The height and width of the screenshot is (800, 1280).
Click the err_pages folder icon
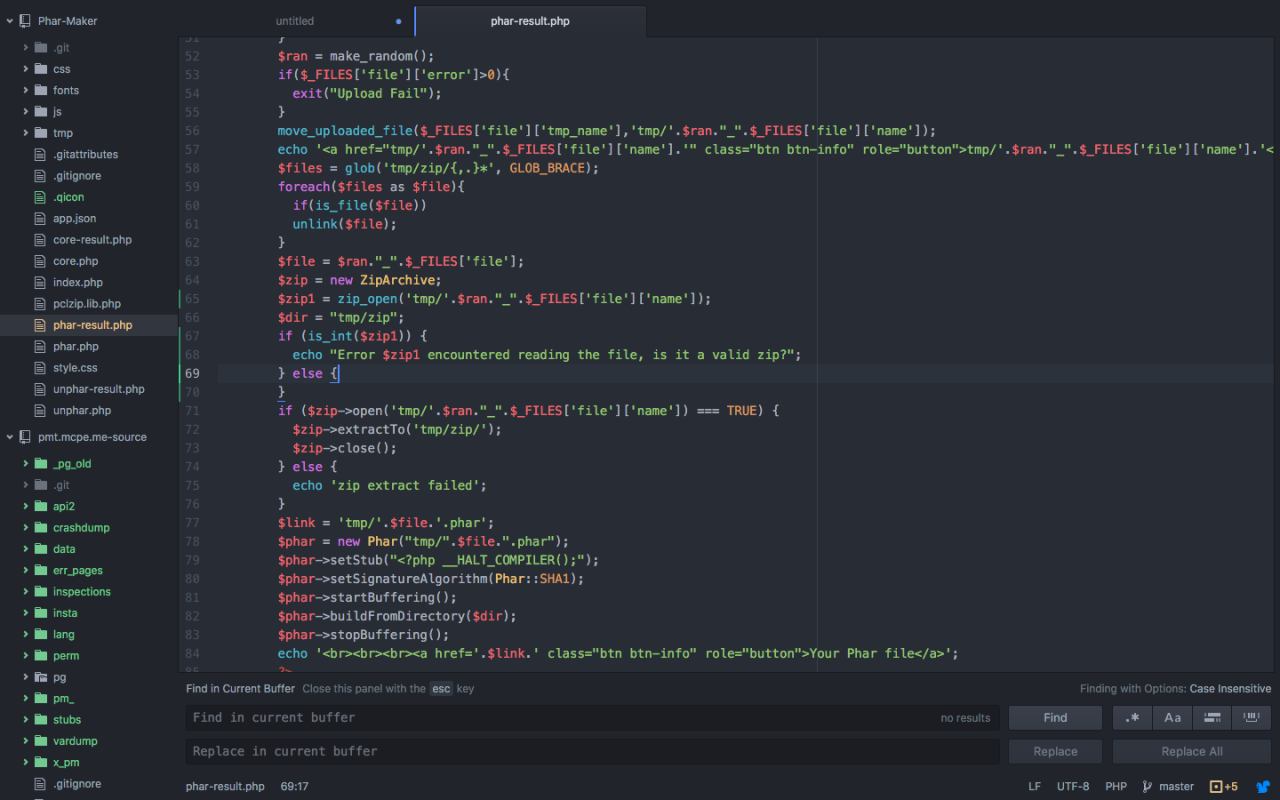tap(41, 570)
